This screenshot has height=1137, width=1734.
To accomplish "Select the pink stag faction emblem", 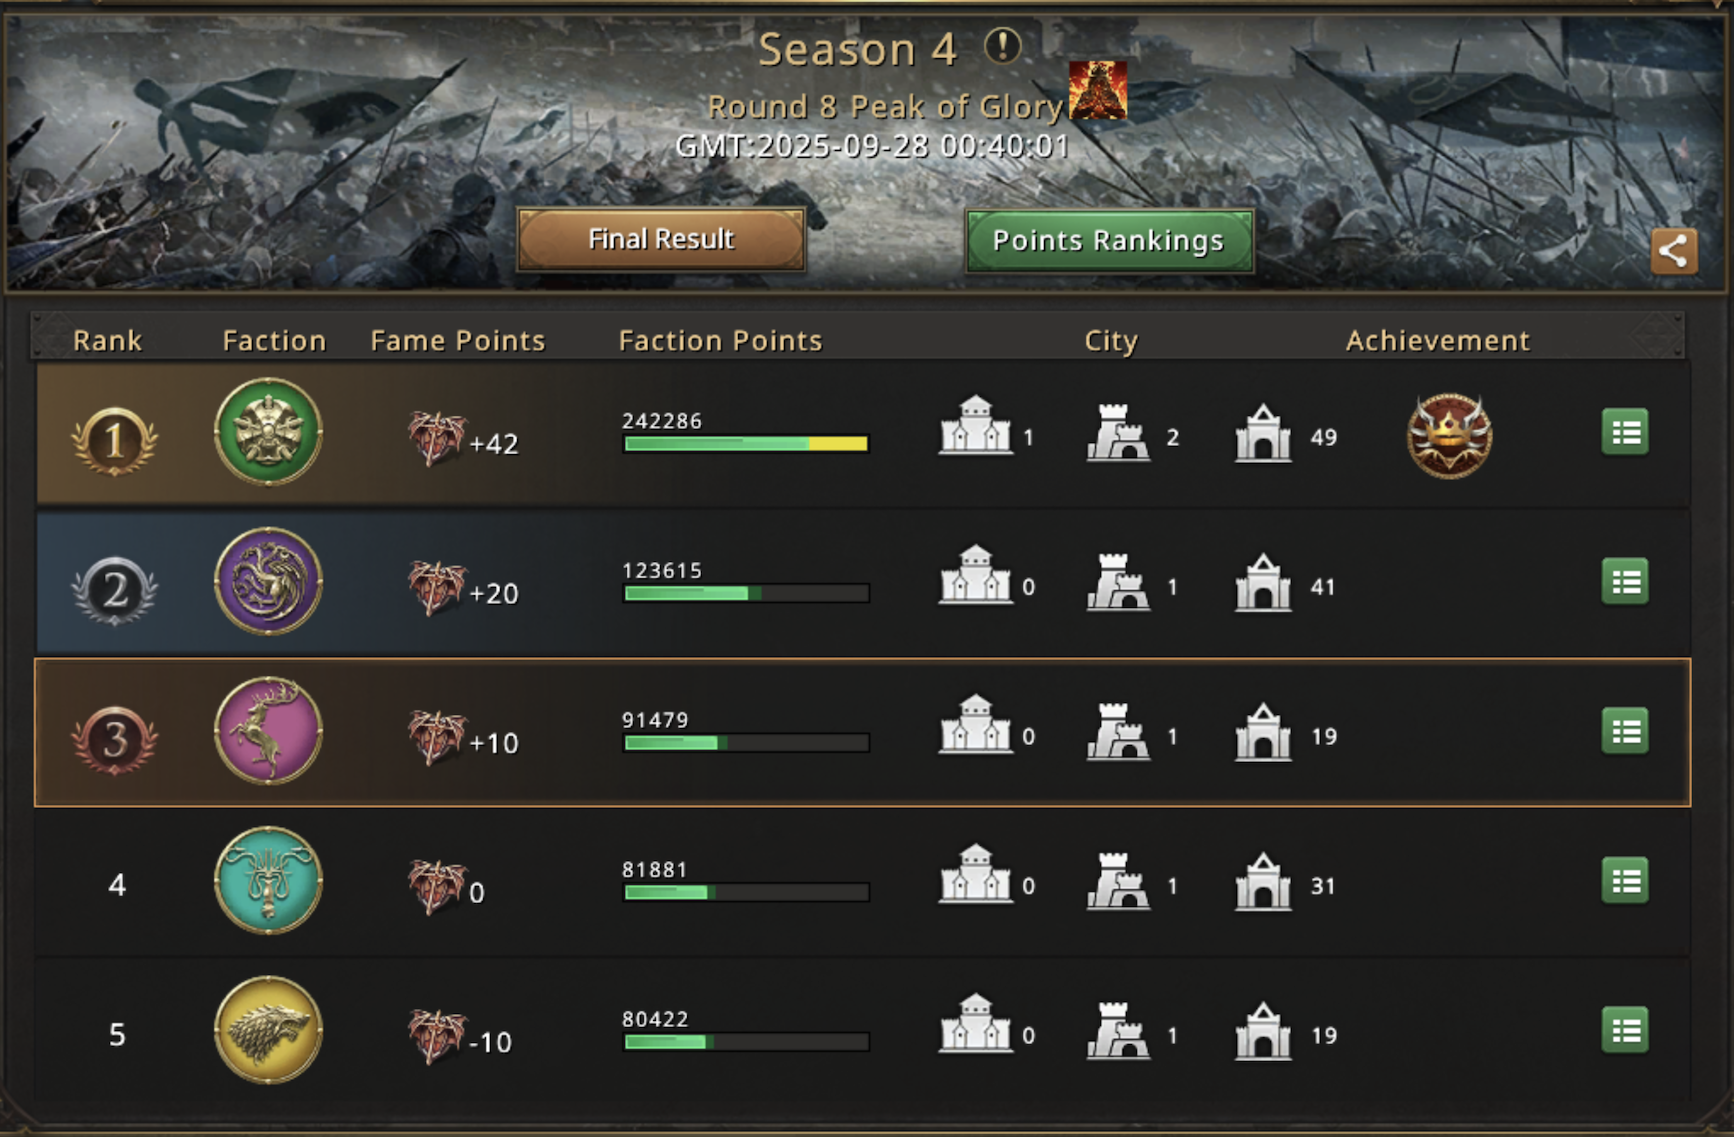I will click(268, 731).
